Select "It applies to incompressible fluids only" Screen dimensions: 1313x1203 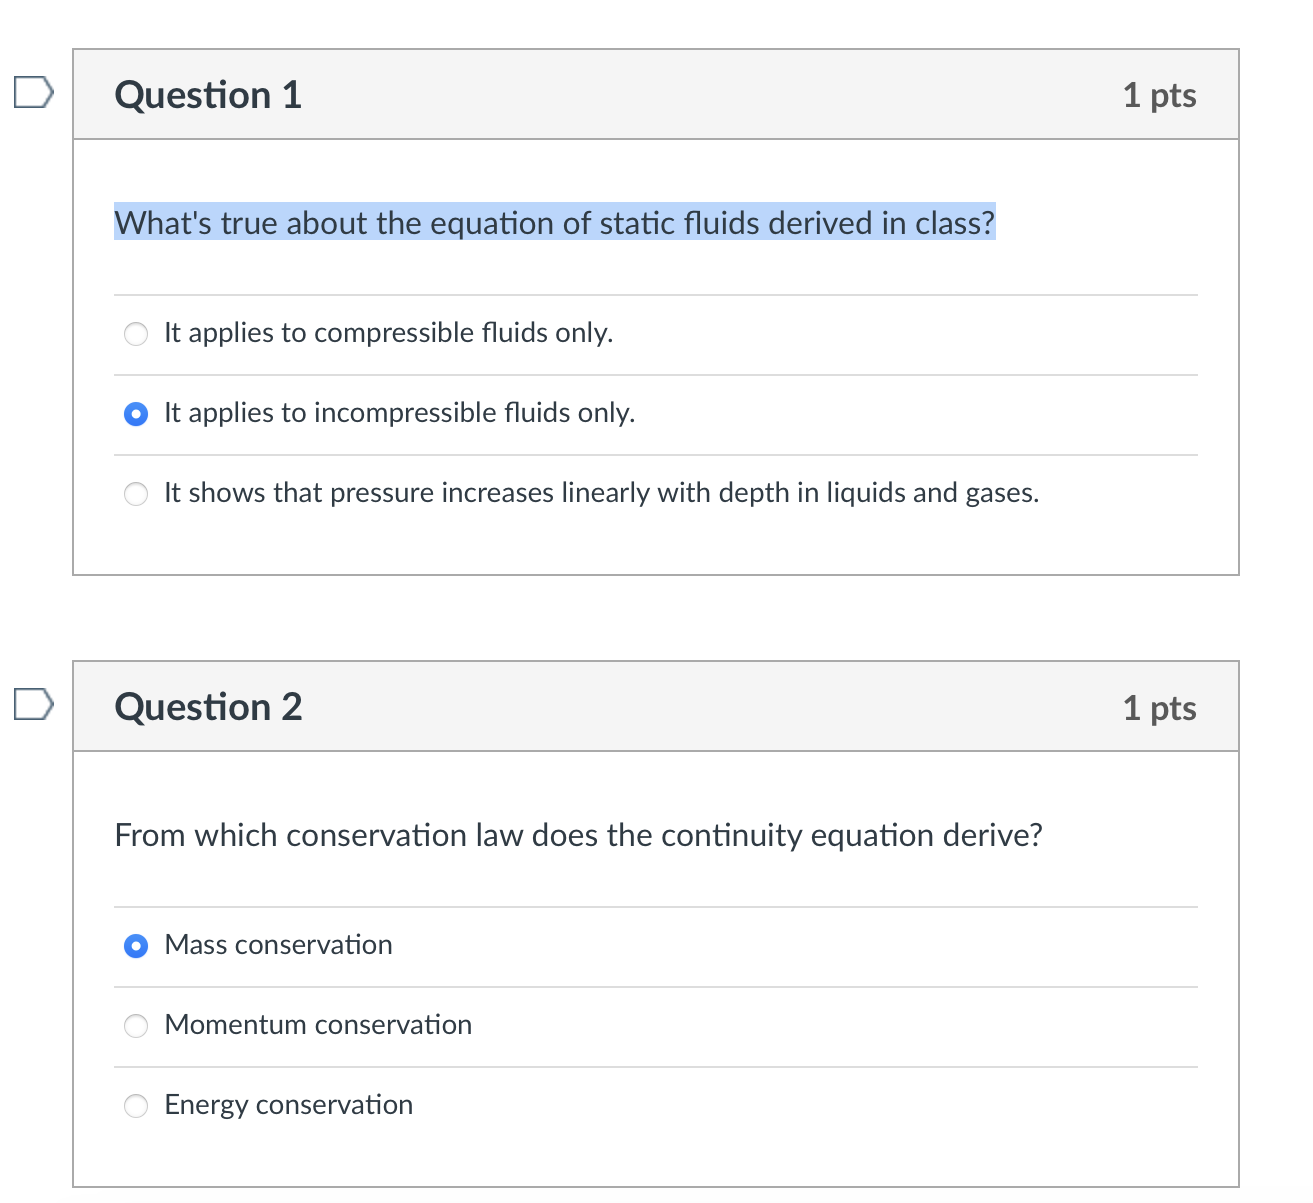pos(136,413)
